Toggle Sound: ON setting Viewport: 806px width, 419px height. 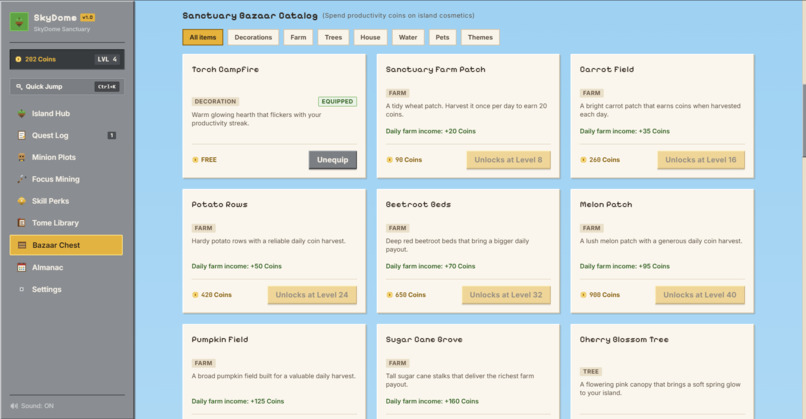pyautogui.click(x=32, y=406)
